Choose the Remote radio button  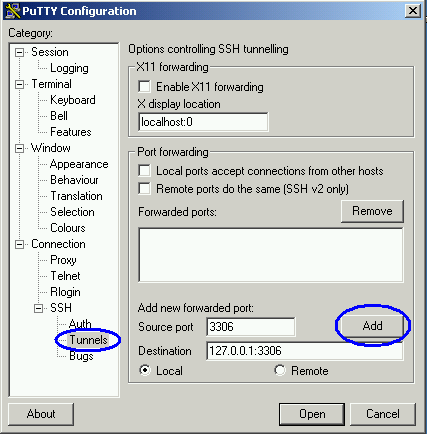point(280,370)
